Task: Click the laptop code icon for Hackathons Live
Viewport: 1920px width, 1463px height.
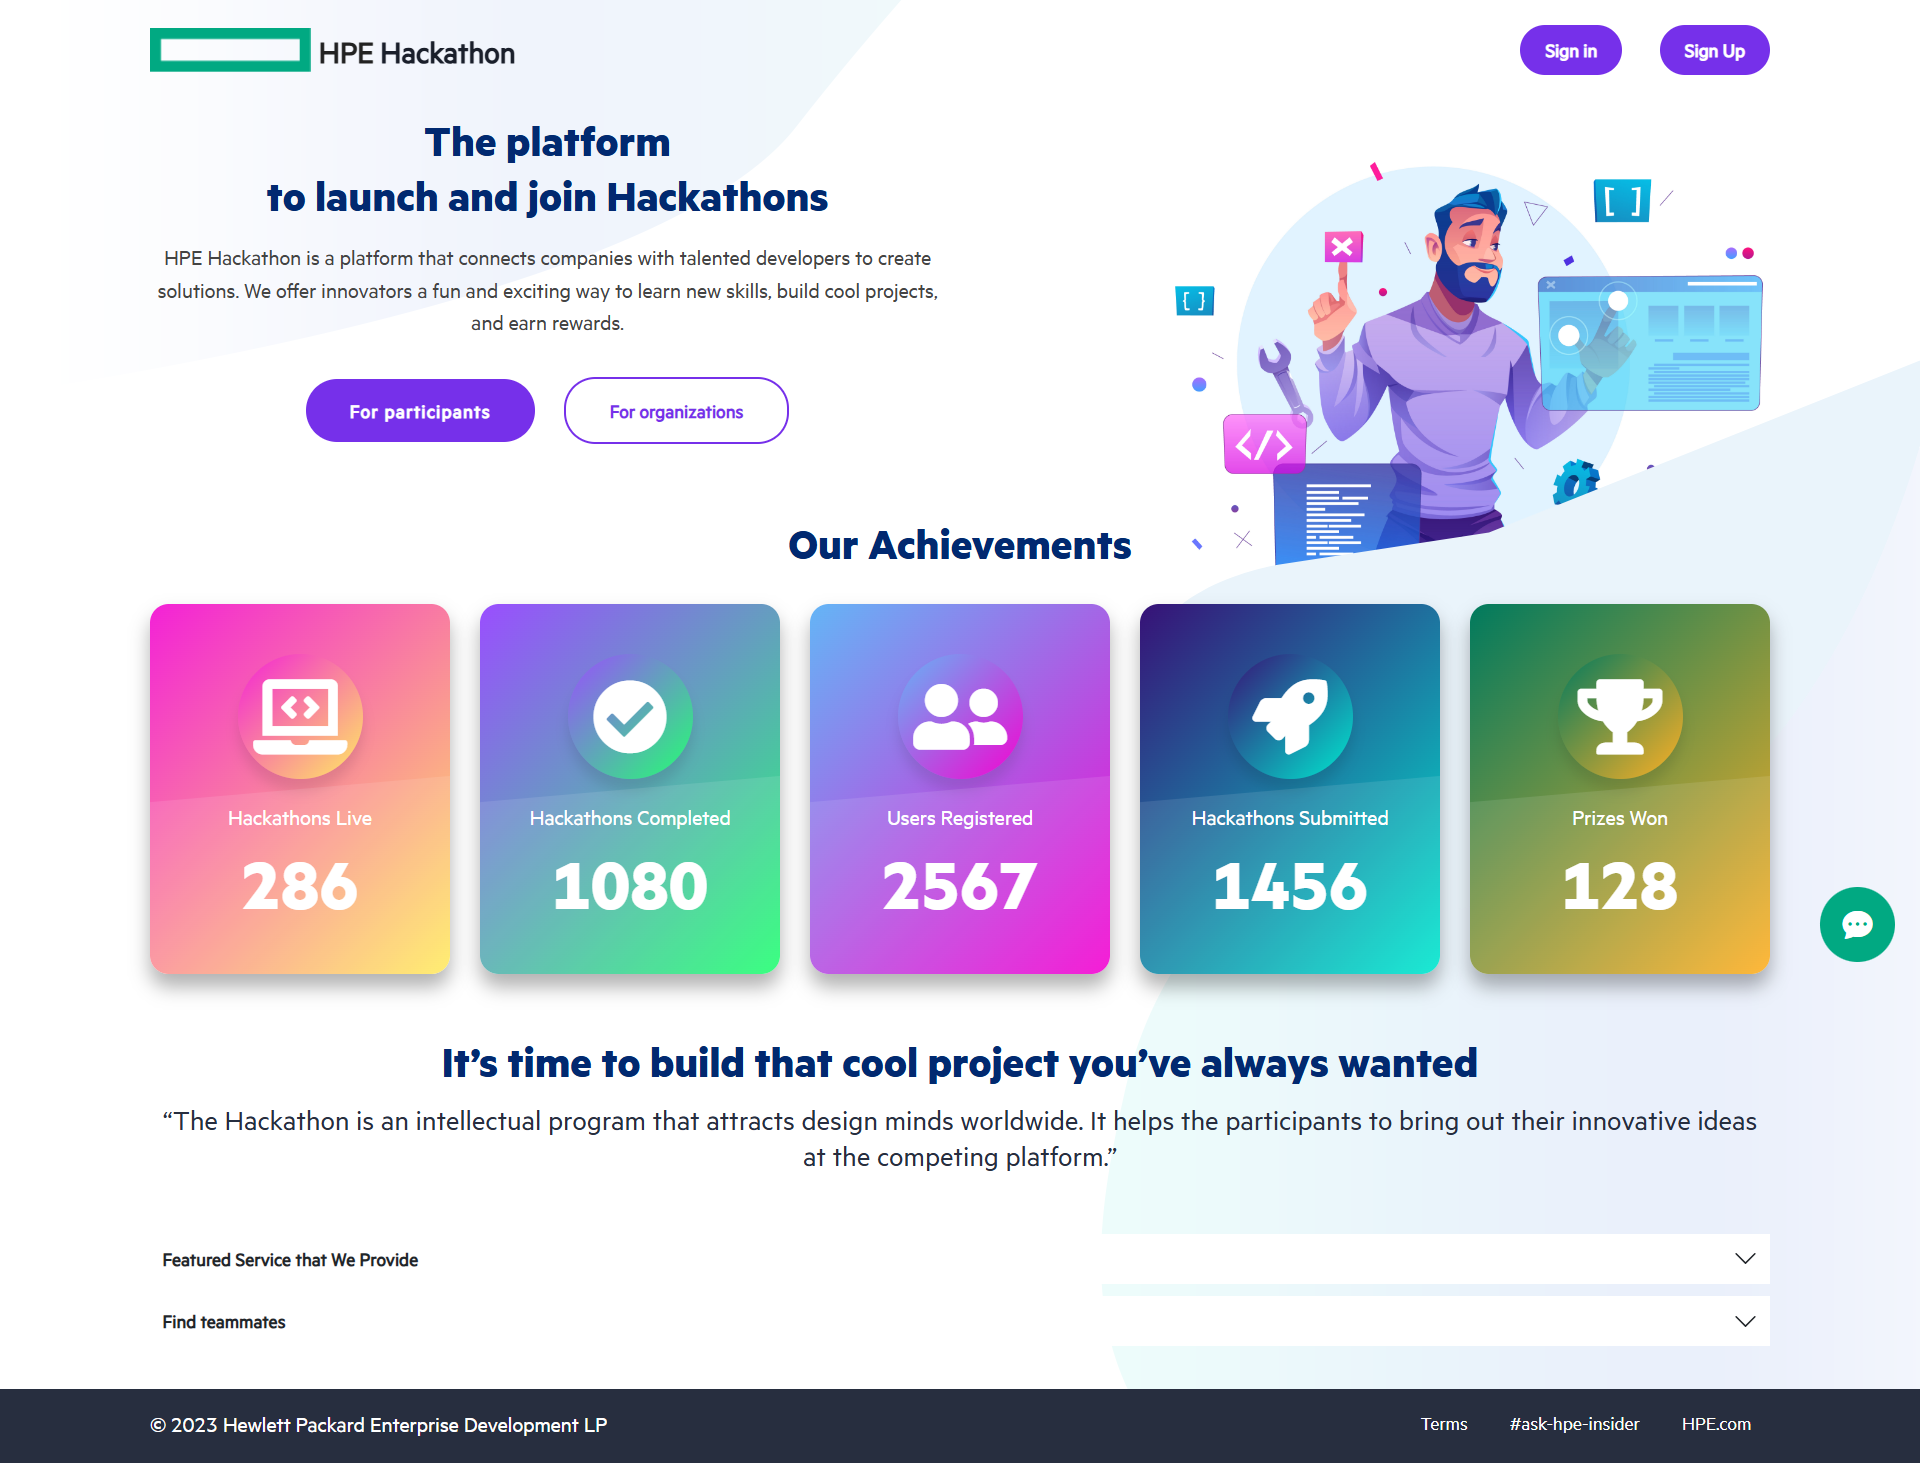Action: coord(300,717)
